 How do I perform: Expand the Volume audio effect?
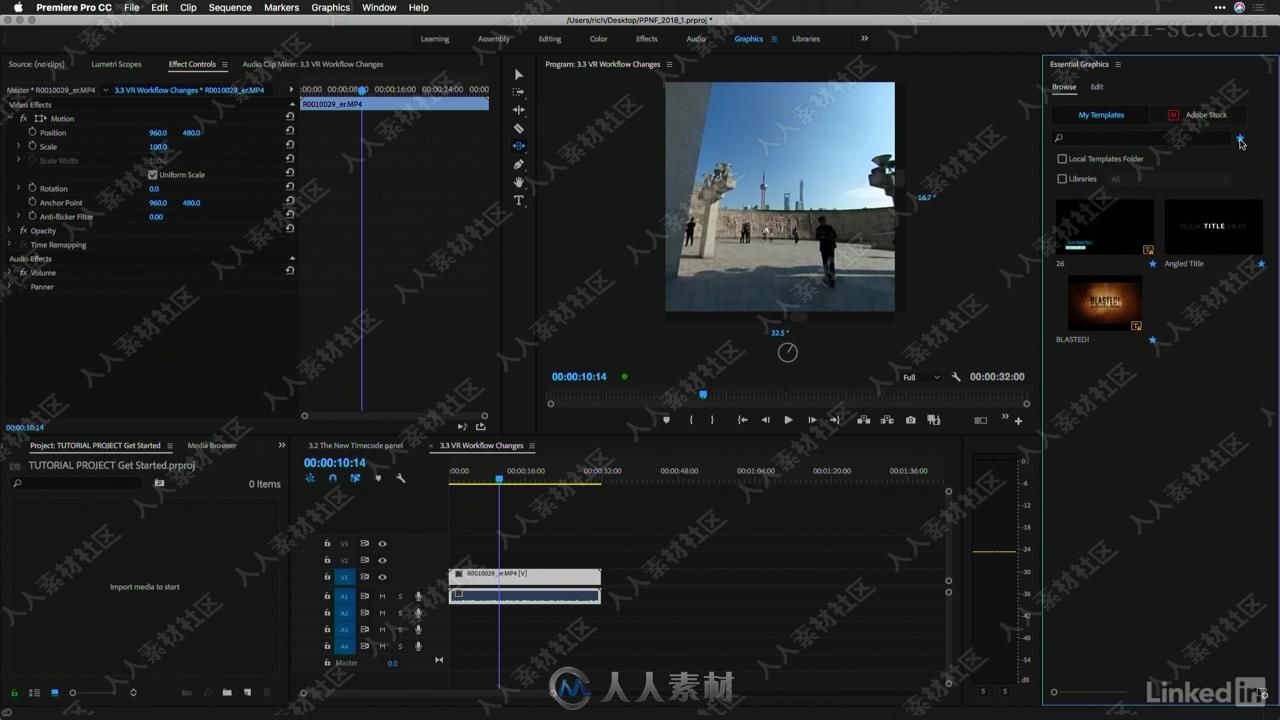pyautogui.click(x=10, y=273)
